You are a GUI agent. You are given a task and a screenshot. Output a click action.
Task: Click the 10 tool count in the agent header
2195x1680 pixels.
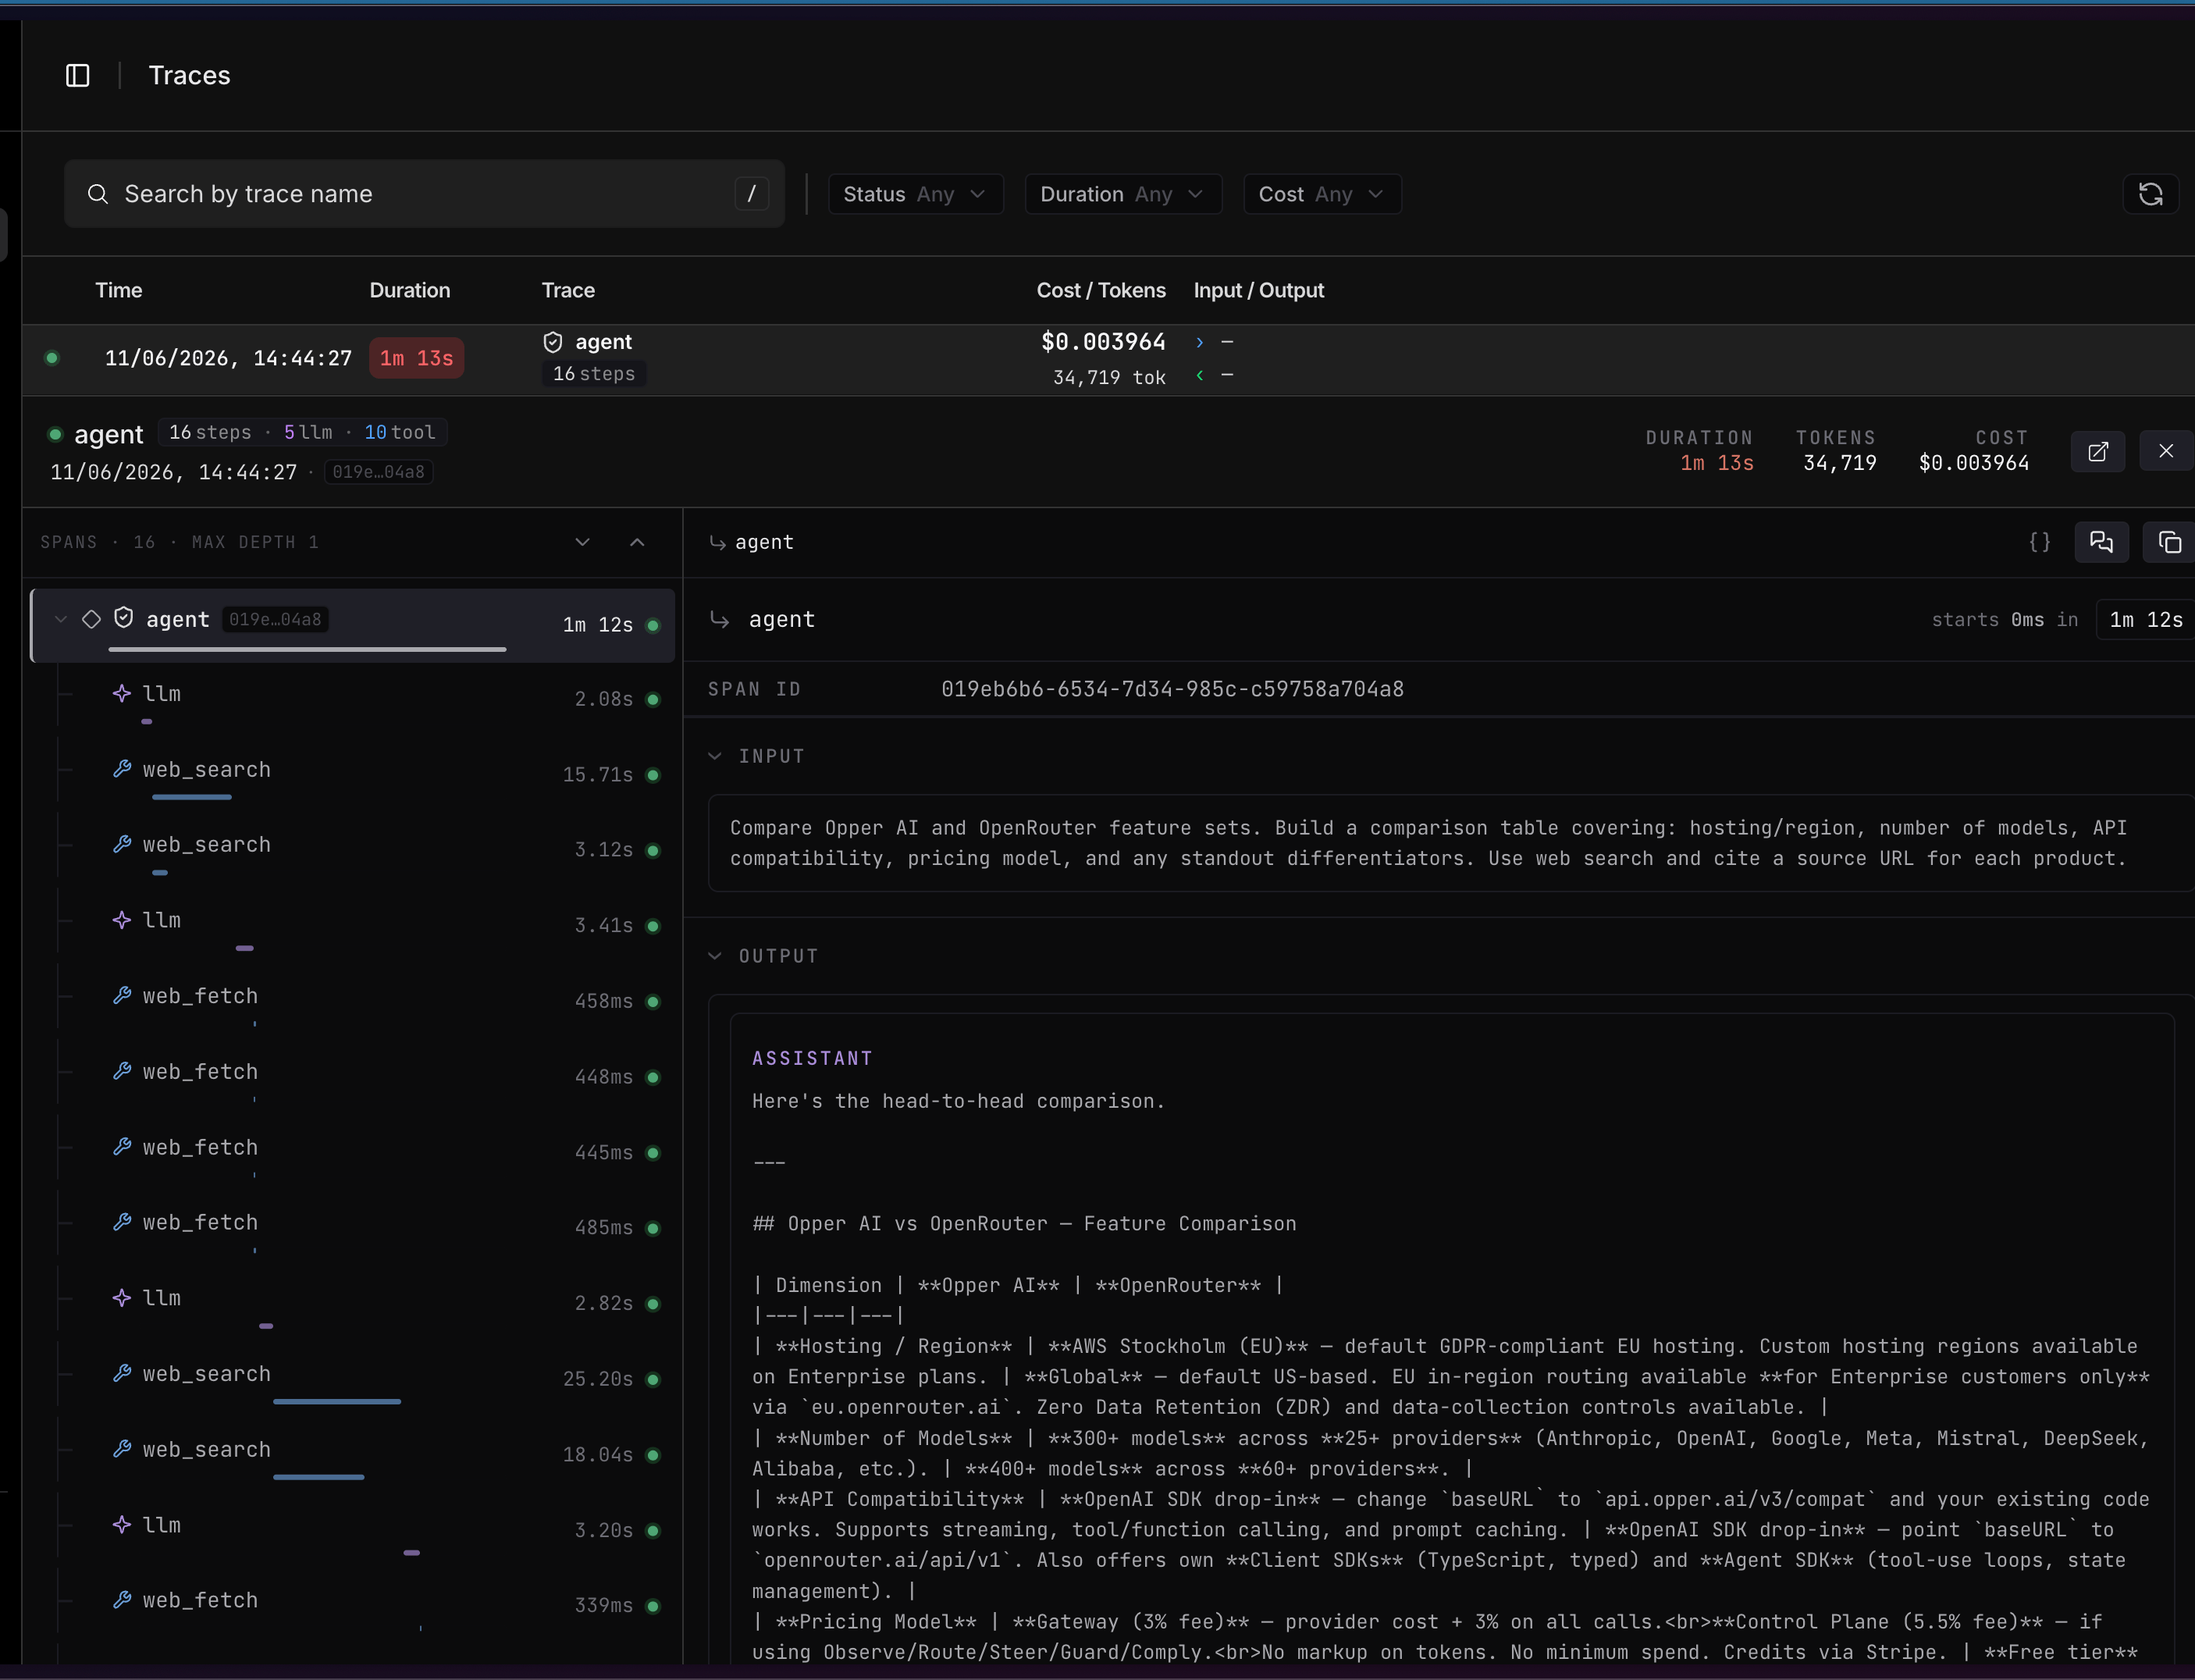coord(400,432)
